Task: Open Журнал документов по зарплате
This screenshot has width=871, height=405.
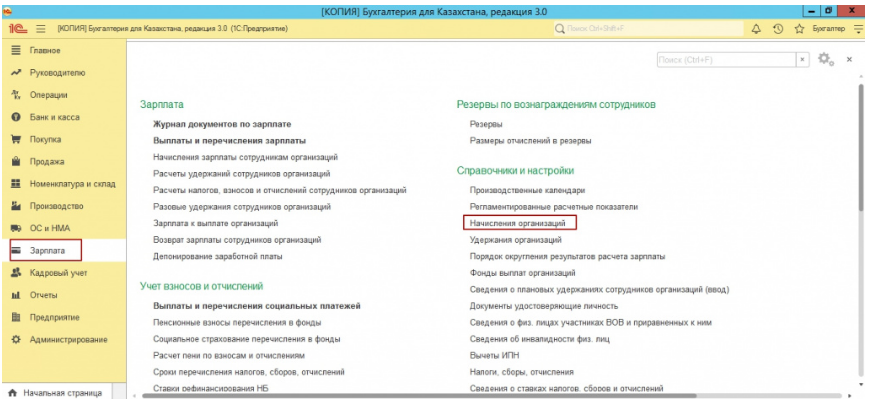Action: (x=222, y=124)
